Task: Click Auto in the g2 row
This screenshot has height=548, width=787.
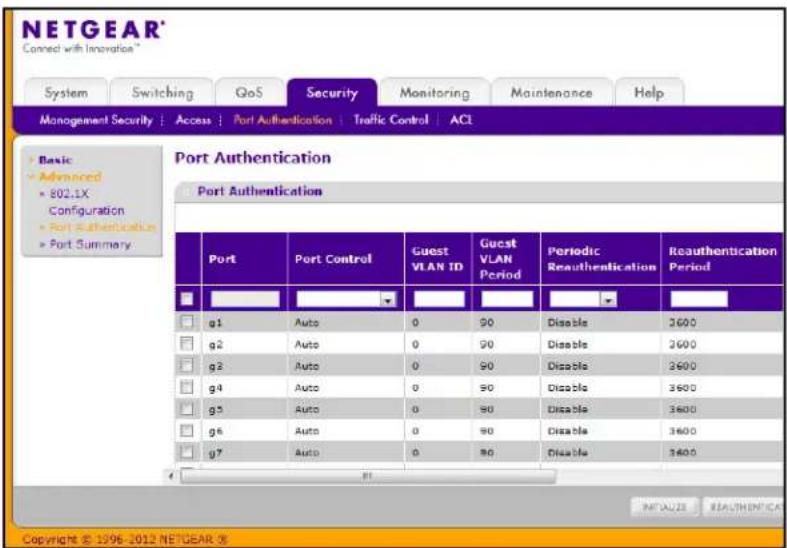Action: coord(307,344)
